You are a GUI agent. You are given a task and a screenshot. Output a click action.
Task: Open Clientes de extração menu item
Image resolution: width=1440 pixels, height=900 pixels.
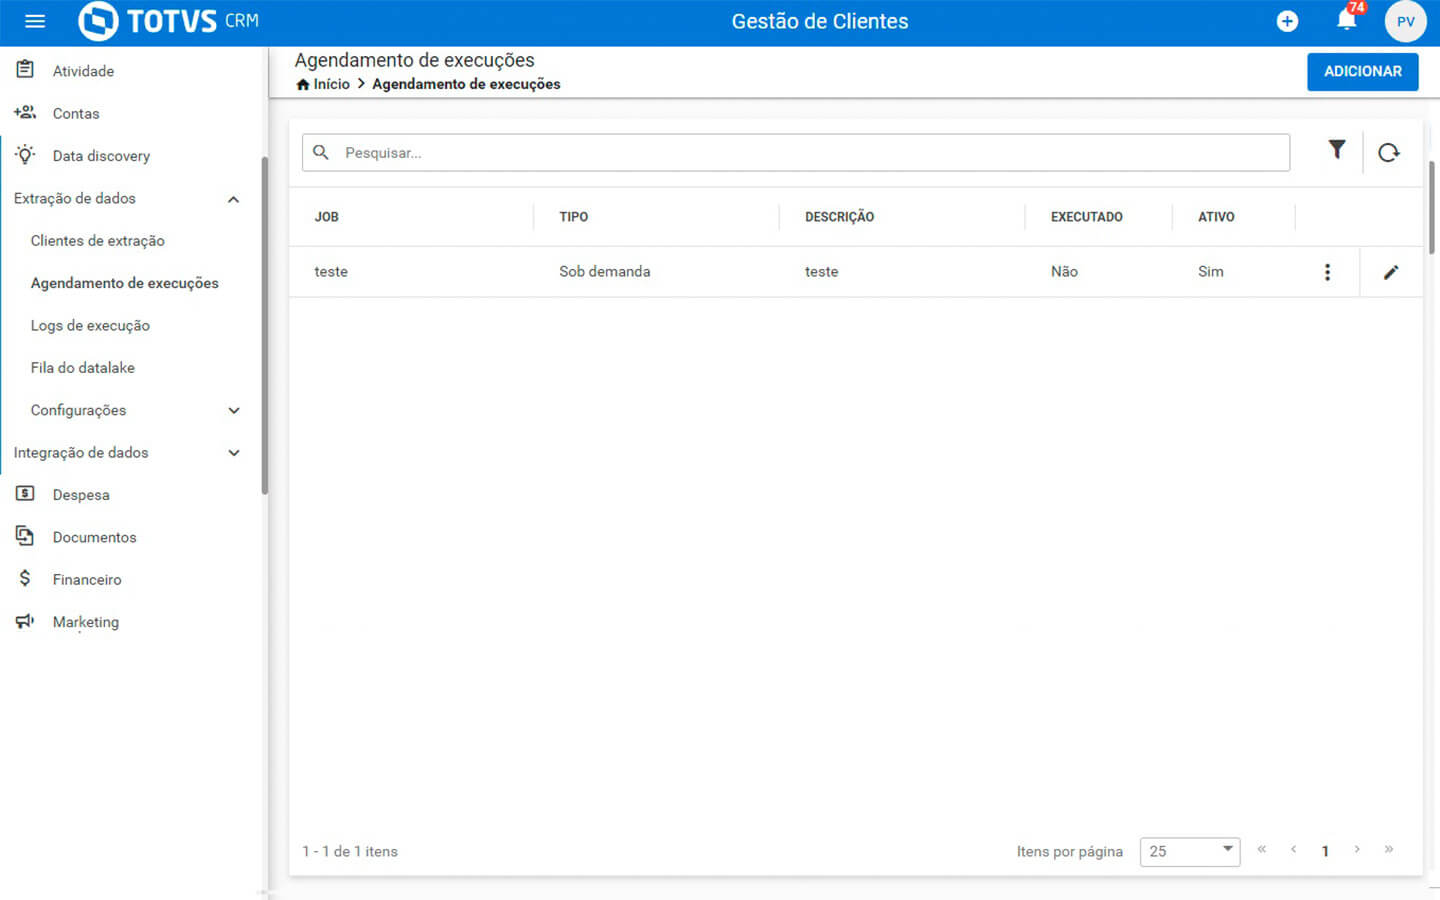pos(98,241)
